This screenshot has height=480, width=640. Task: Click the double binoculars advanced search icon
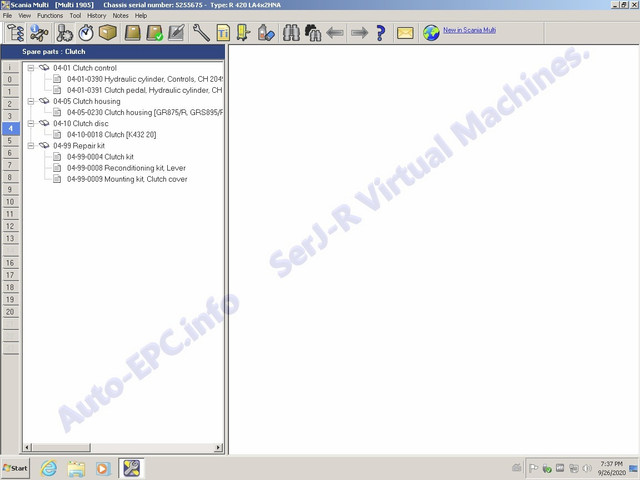[313, 33]
